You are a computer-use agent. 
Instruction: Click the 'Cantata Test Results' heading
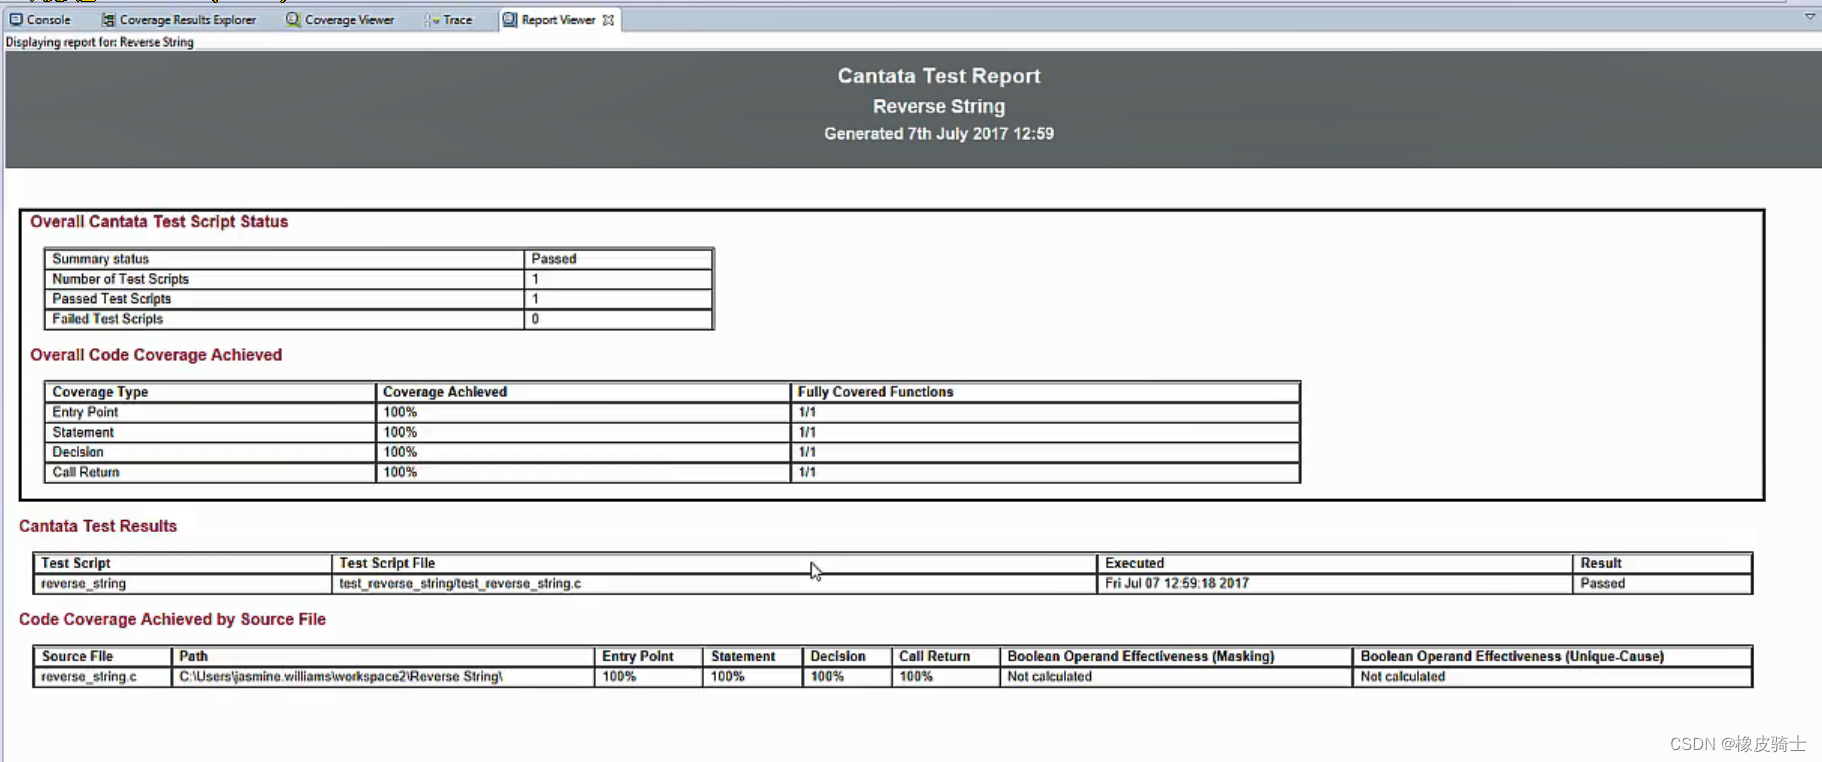(x=98, y=526)
